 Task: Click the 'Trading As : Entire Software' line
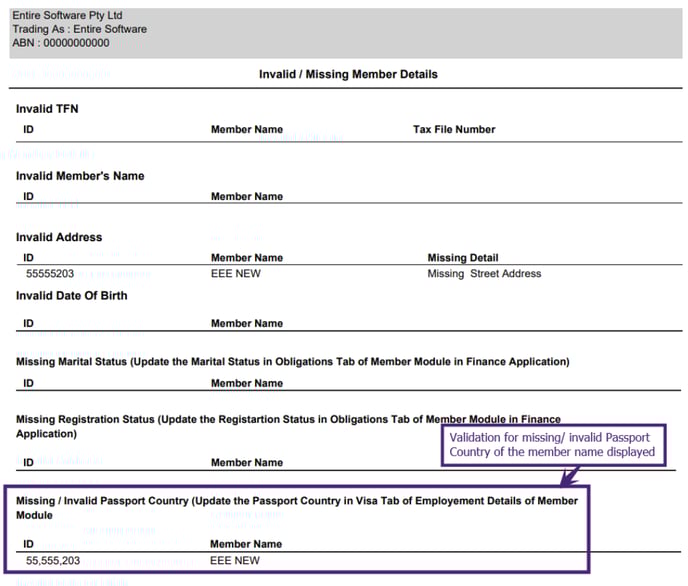79,29
